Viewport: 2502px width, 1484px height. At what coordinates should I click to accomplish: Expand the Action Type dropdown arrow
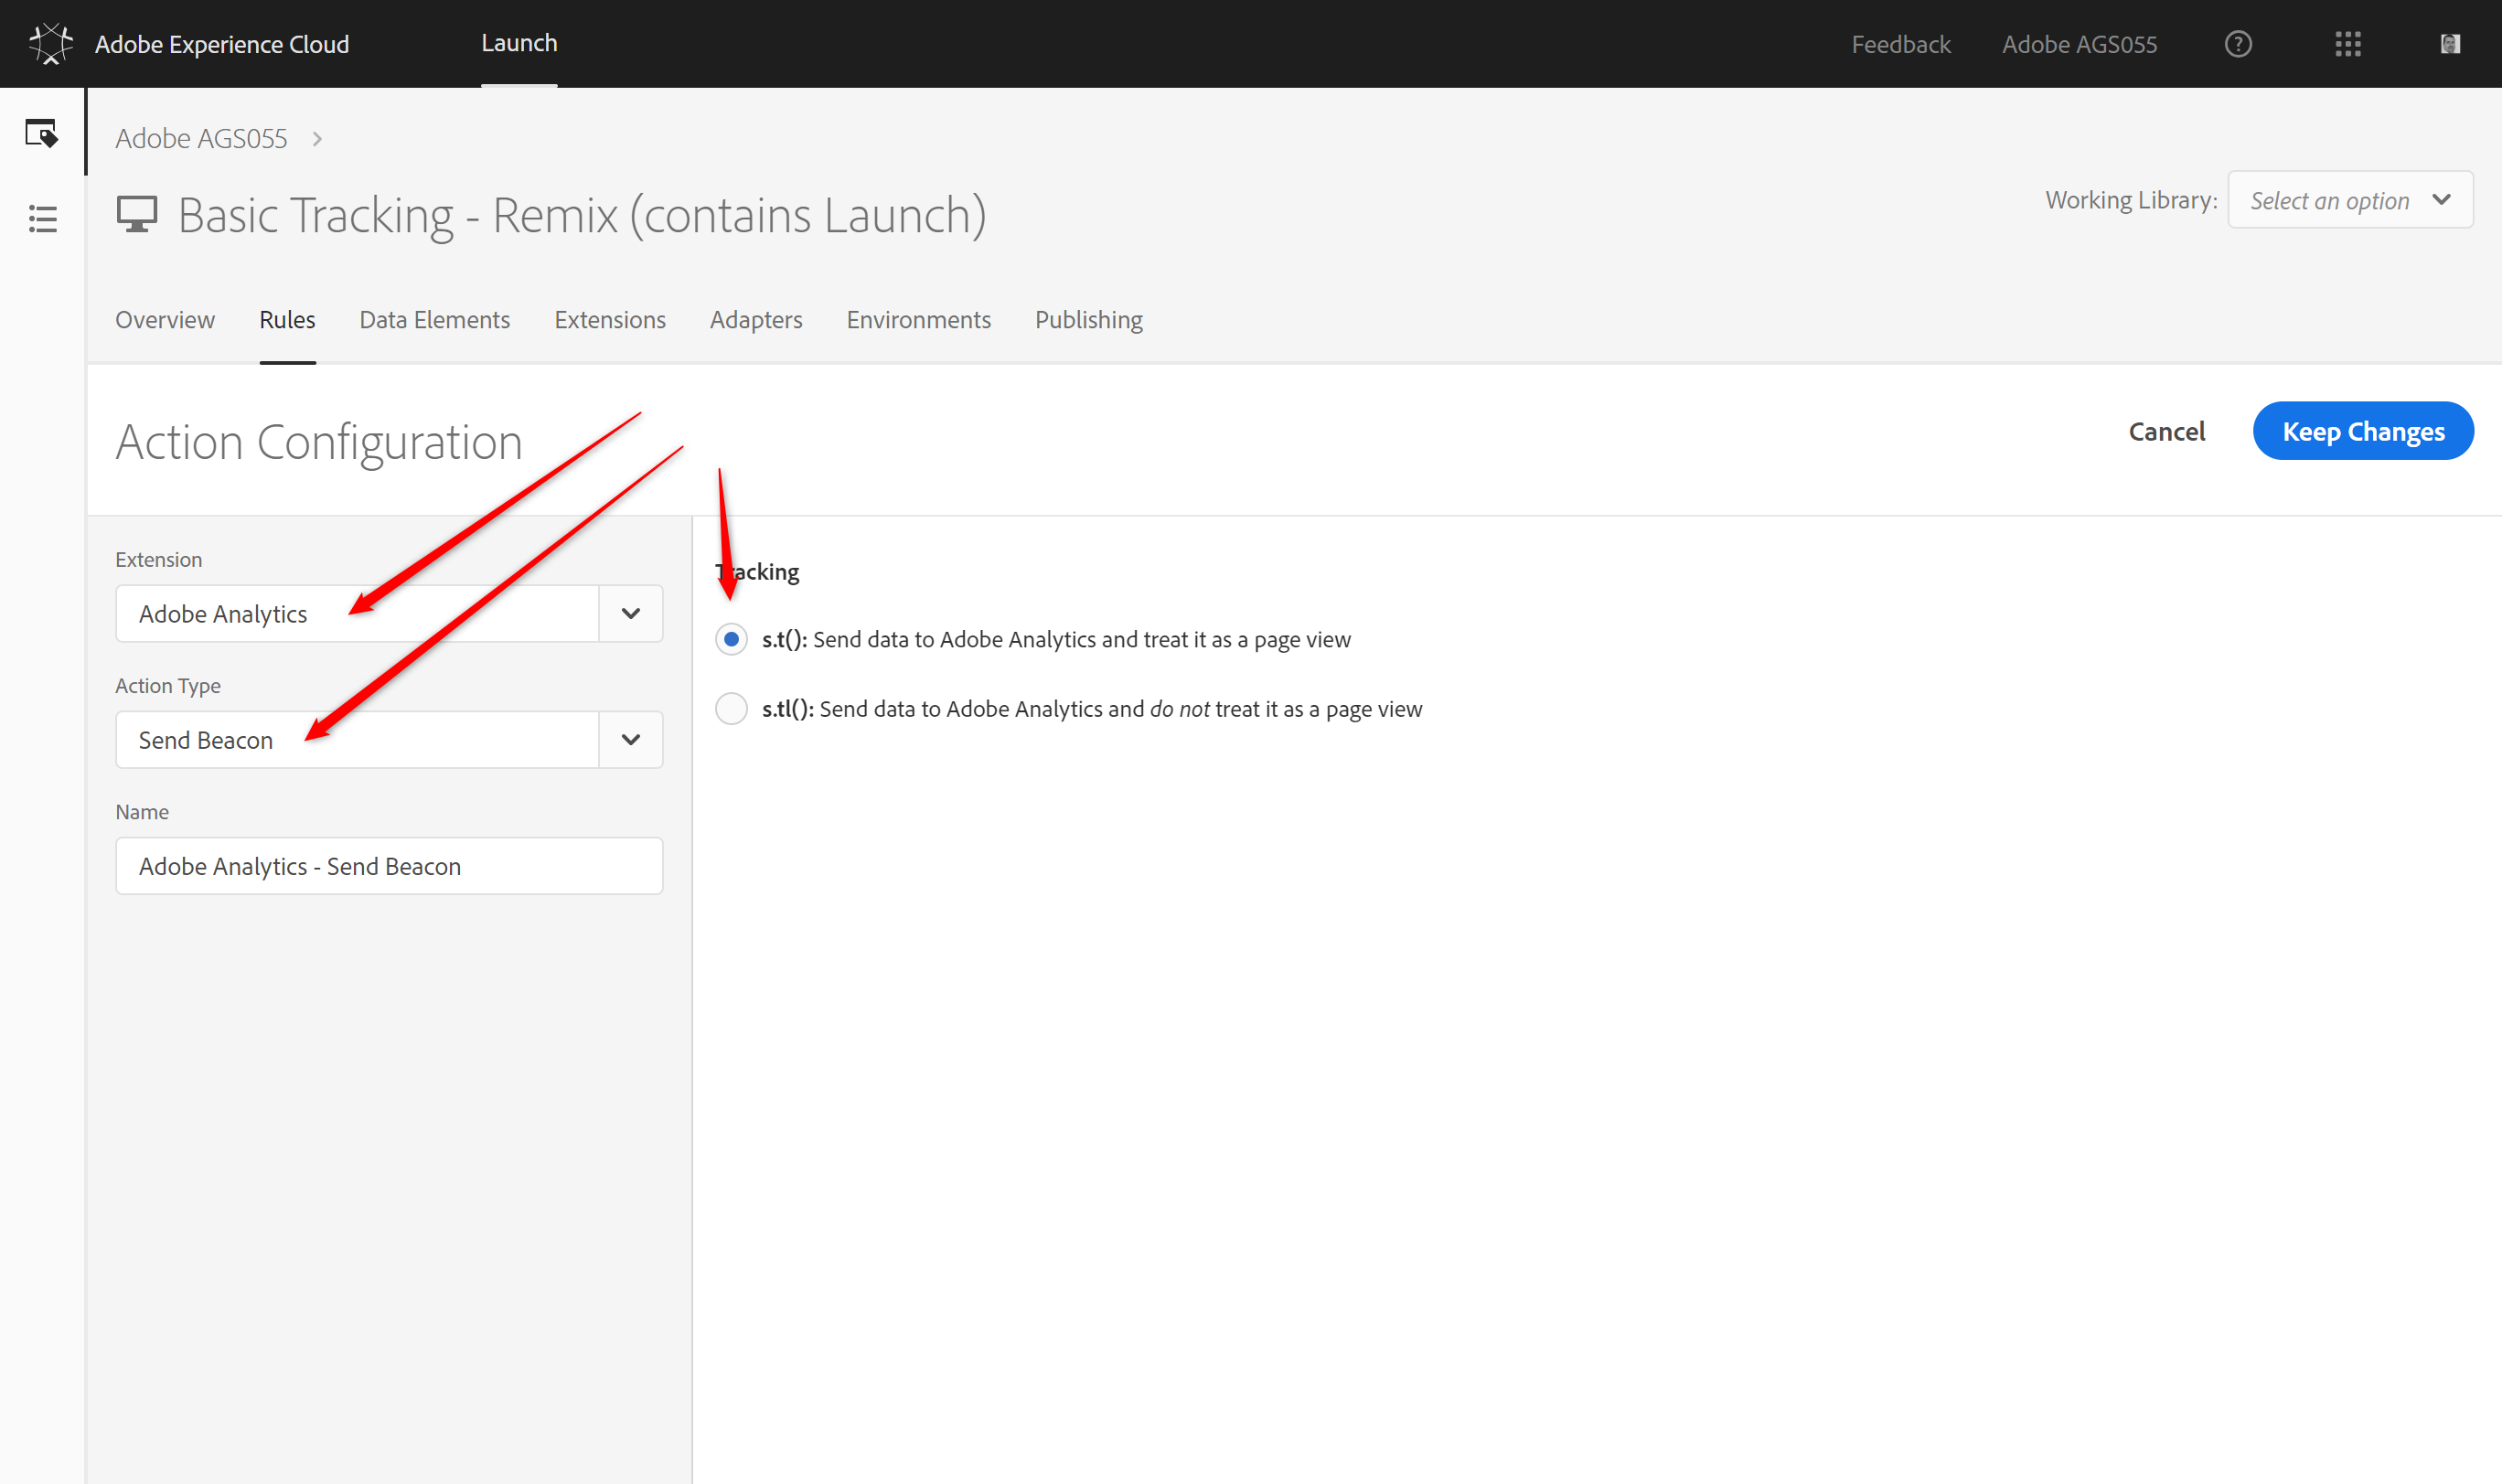coord(630,740)
